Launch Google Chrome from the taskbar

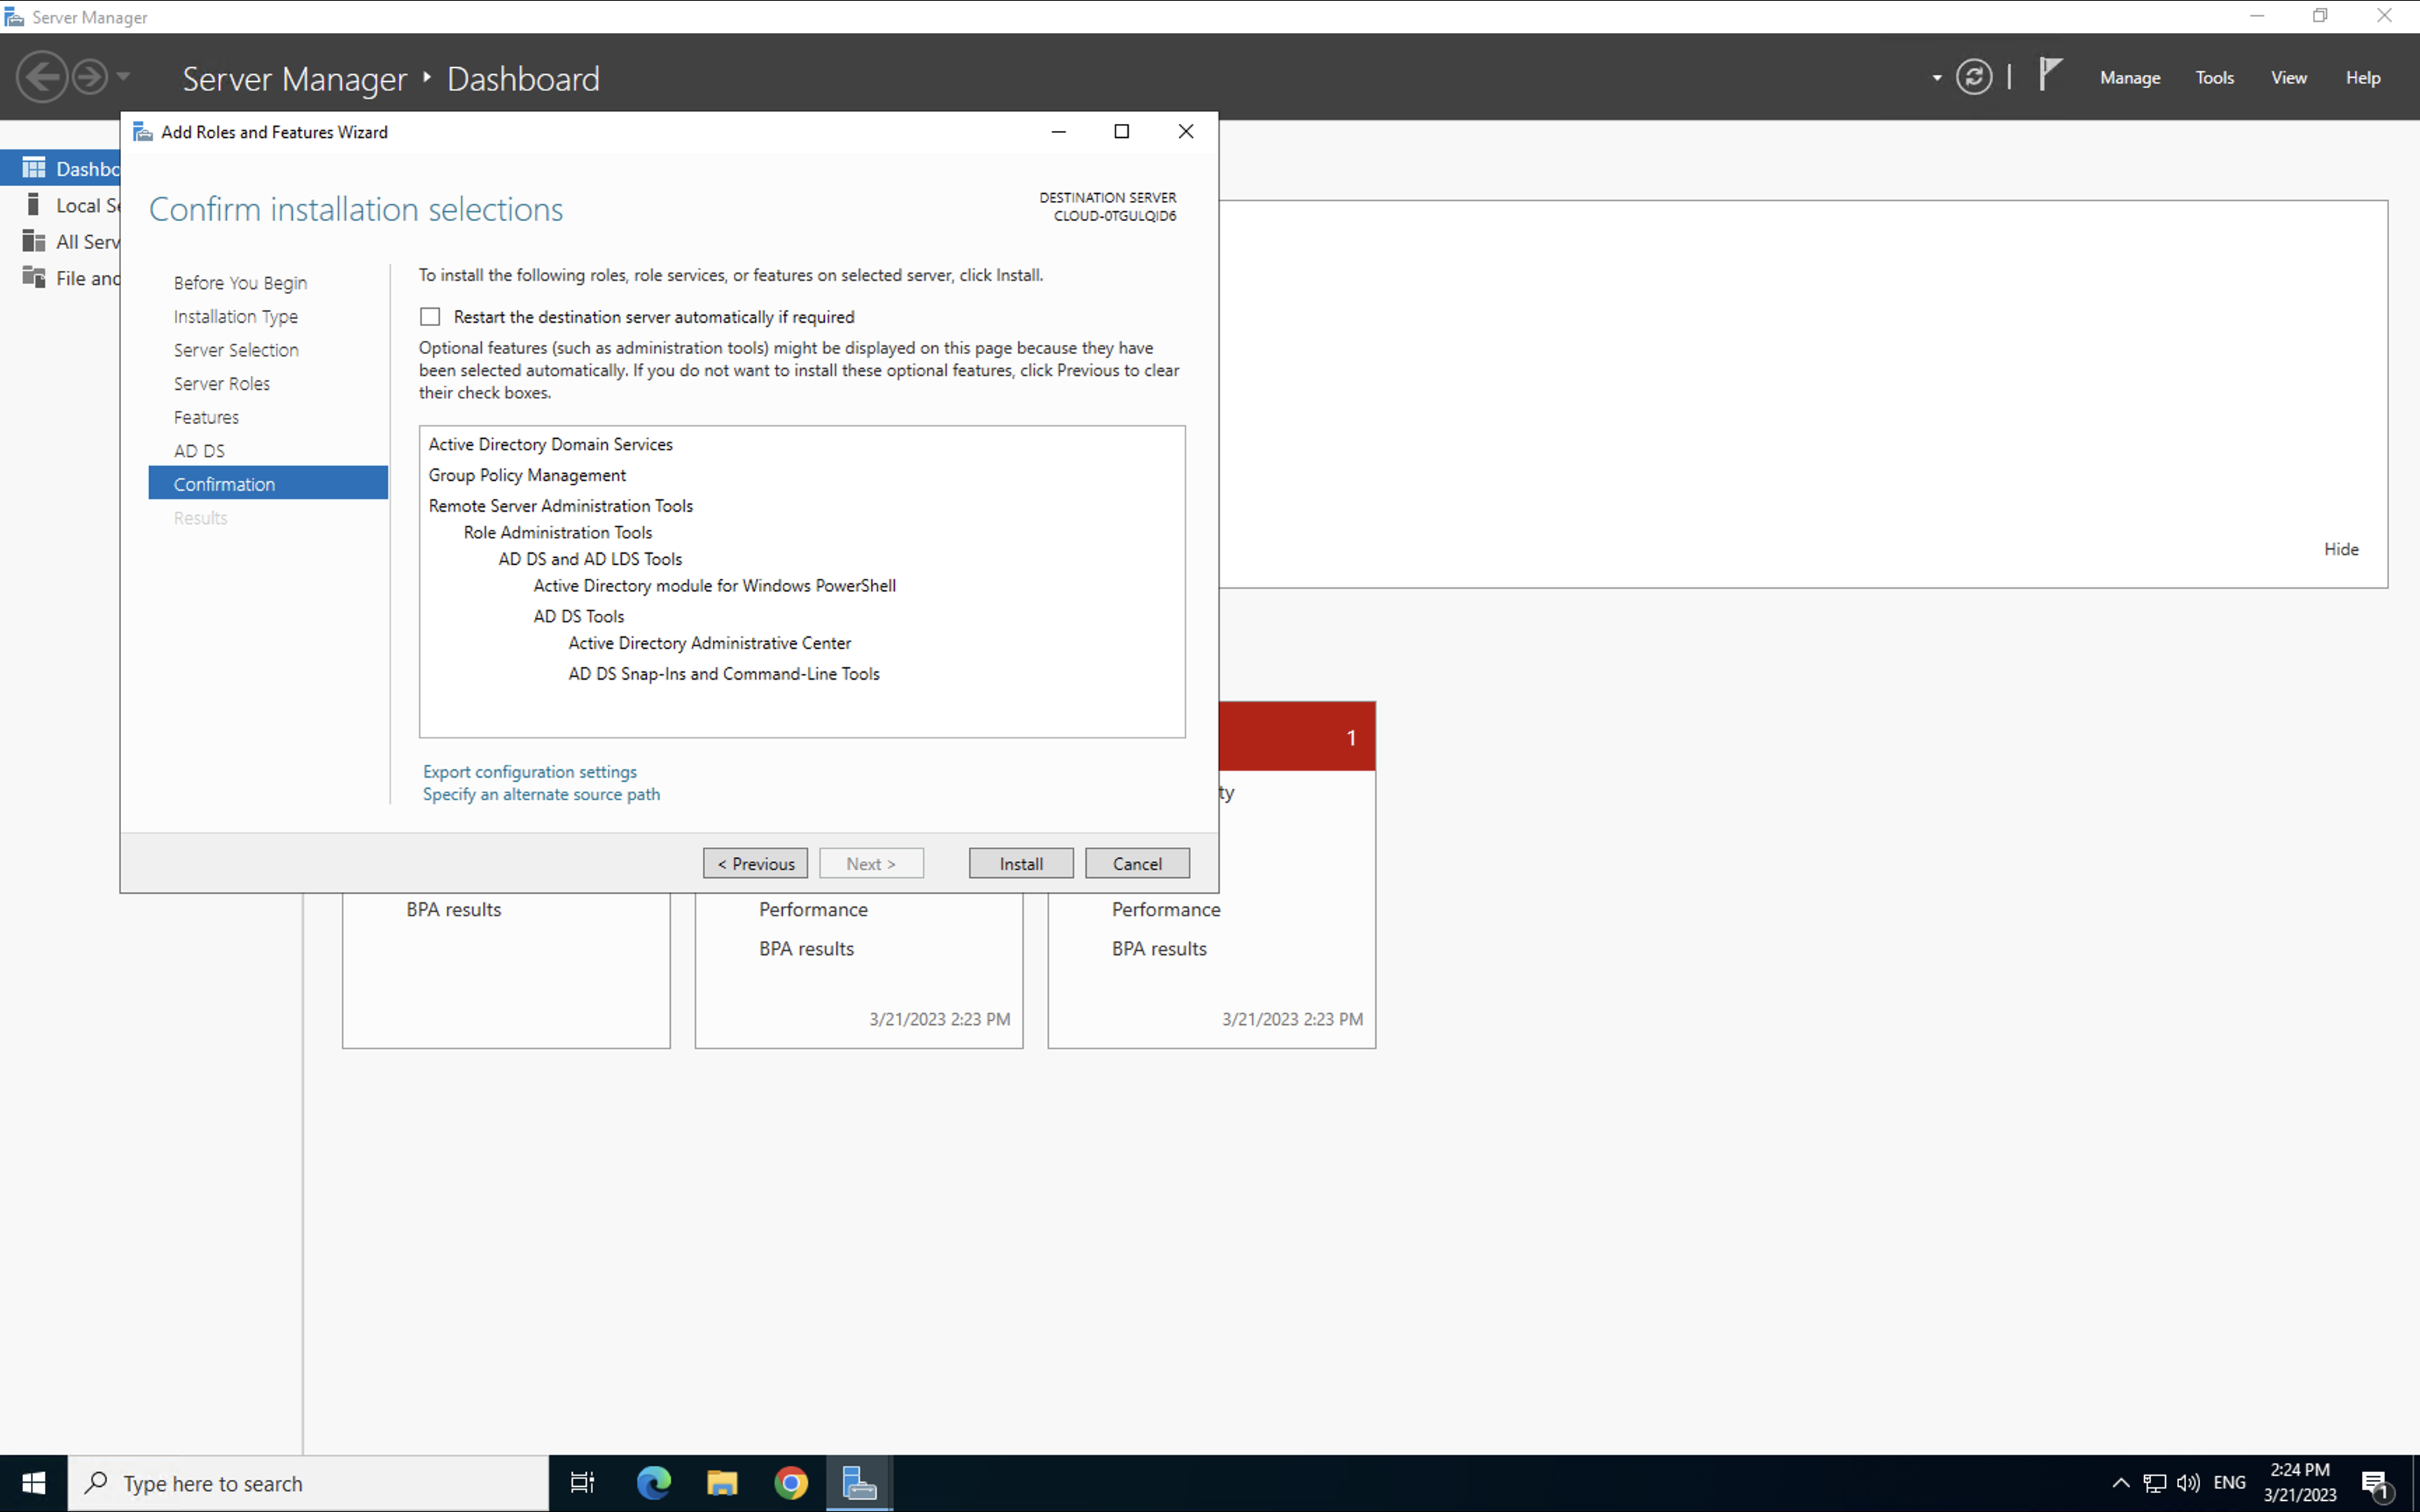point(791,1482)
